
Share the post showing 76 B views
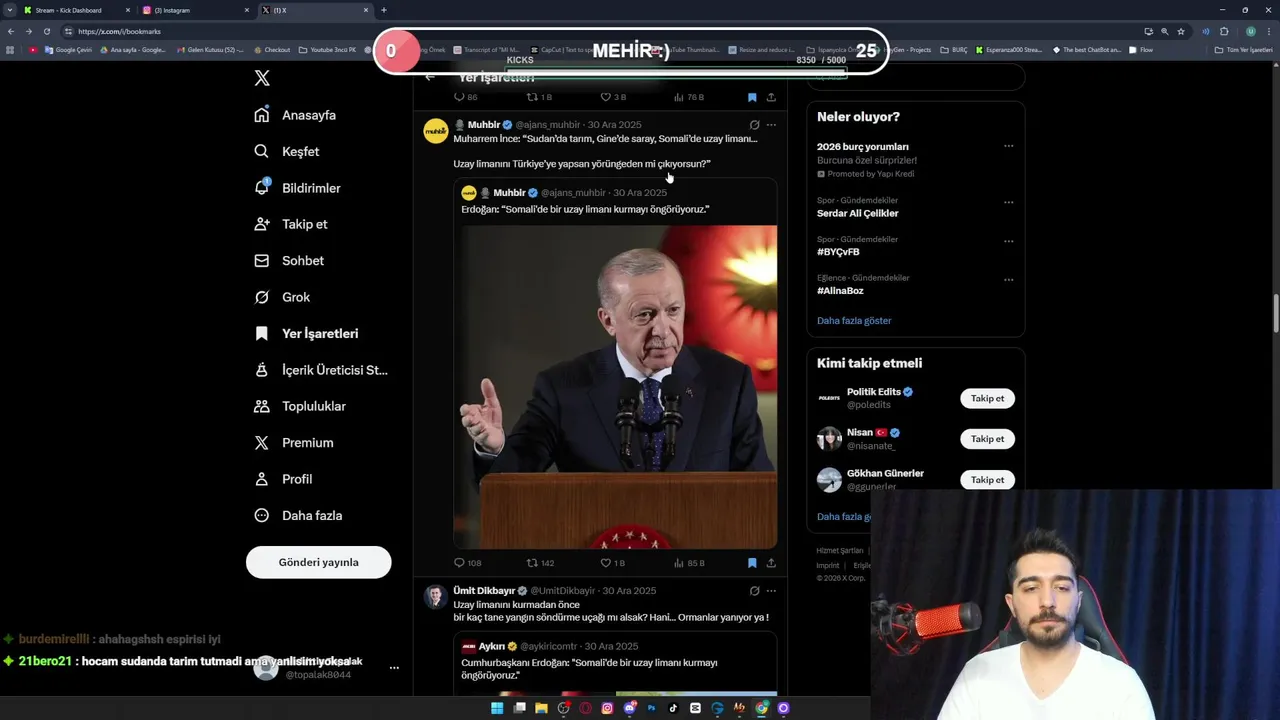(x=771, y=97)
